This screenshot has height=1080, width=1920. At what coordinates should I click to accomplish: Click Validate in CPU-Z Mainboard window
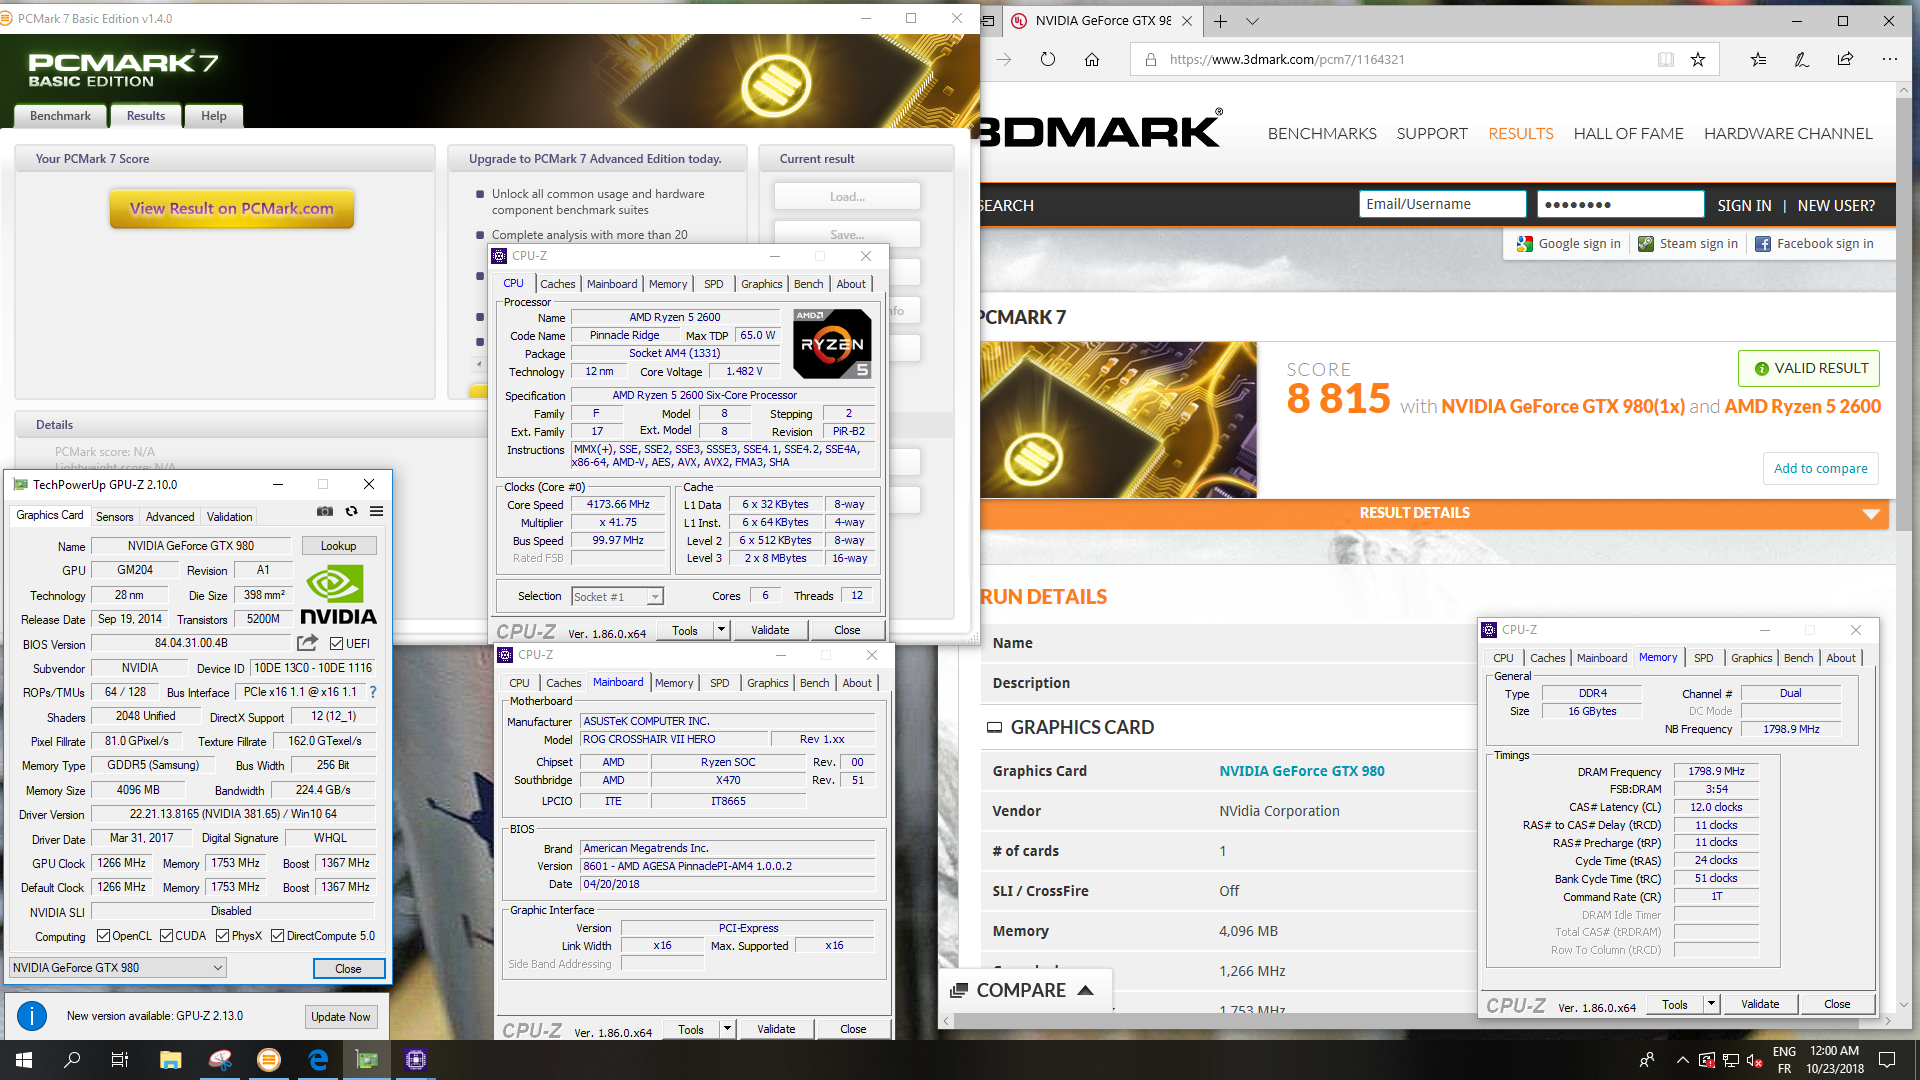tap(776, 1029)
